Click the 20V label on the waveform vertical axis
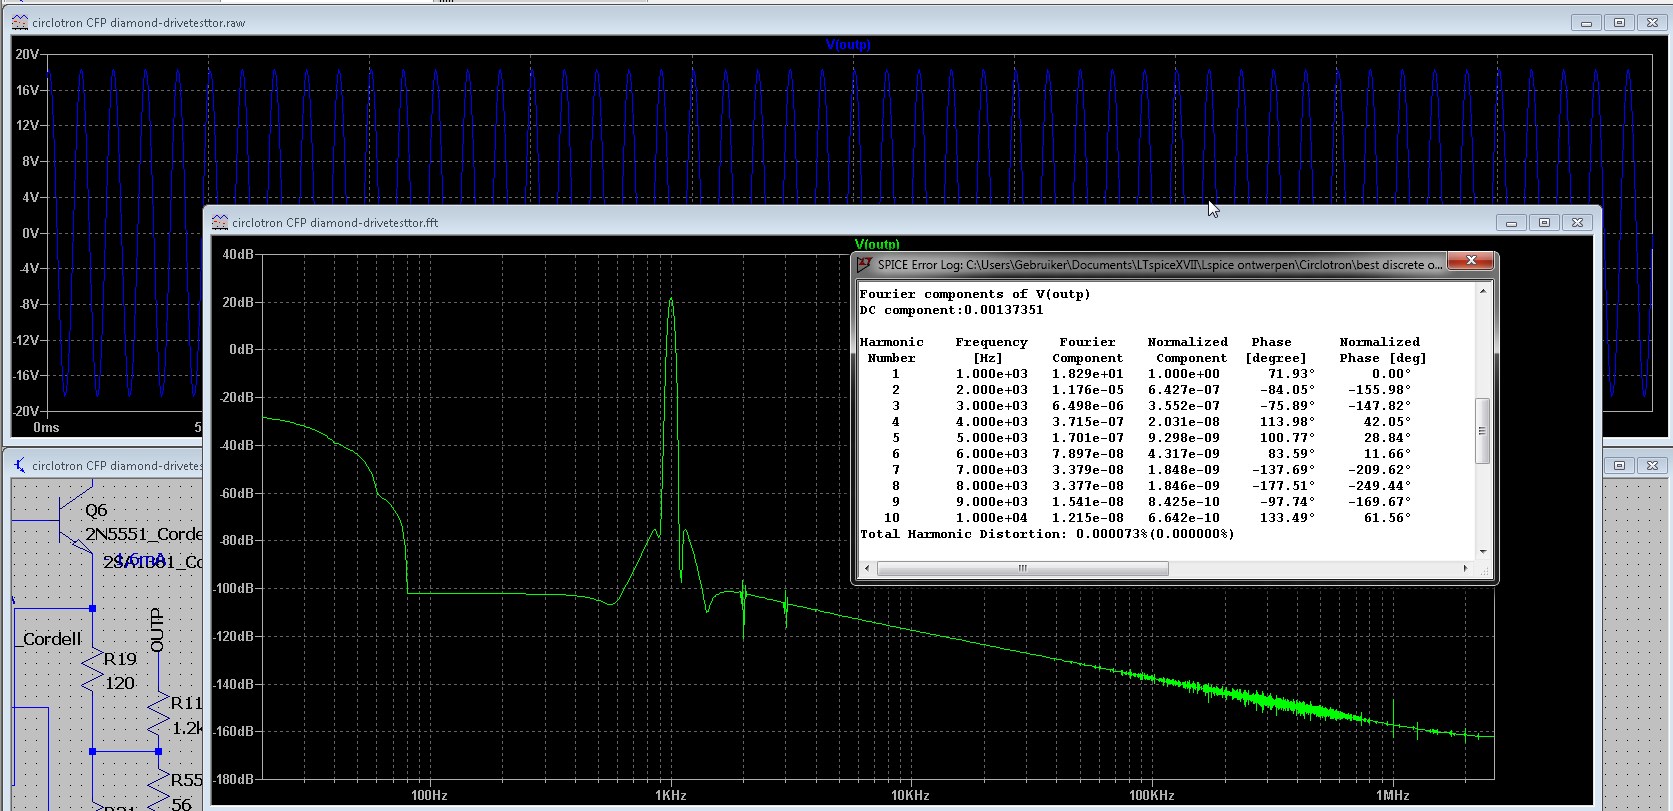Screen dimensions: 1673x811 [27, 54]
